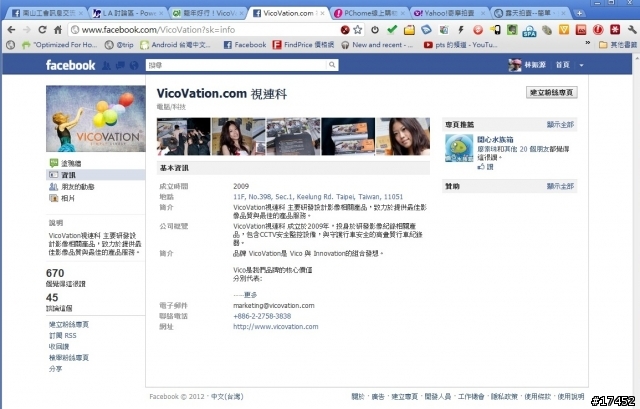Click the blue SPA extension icon
Image resolution: width=640 pixels, height=409 pixels.
pos(529,30)
